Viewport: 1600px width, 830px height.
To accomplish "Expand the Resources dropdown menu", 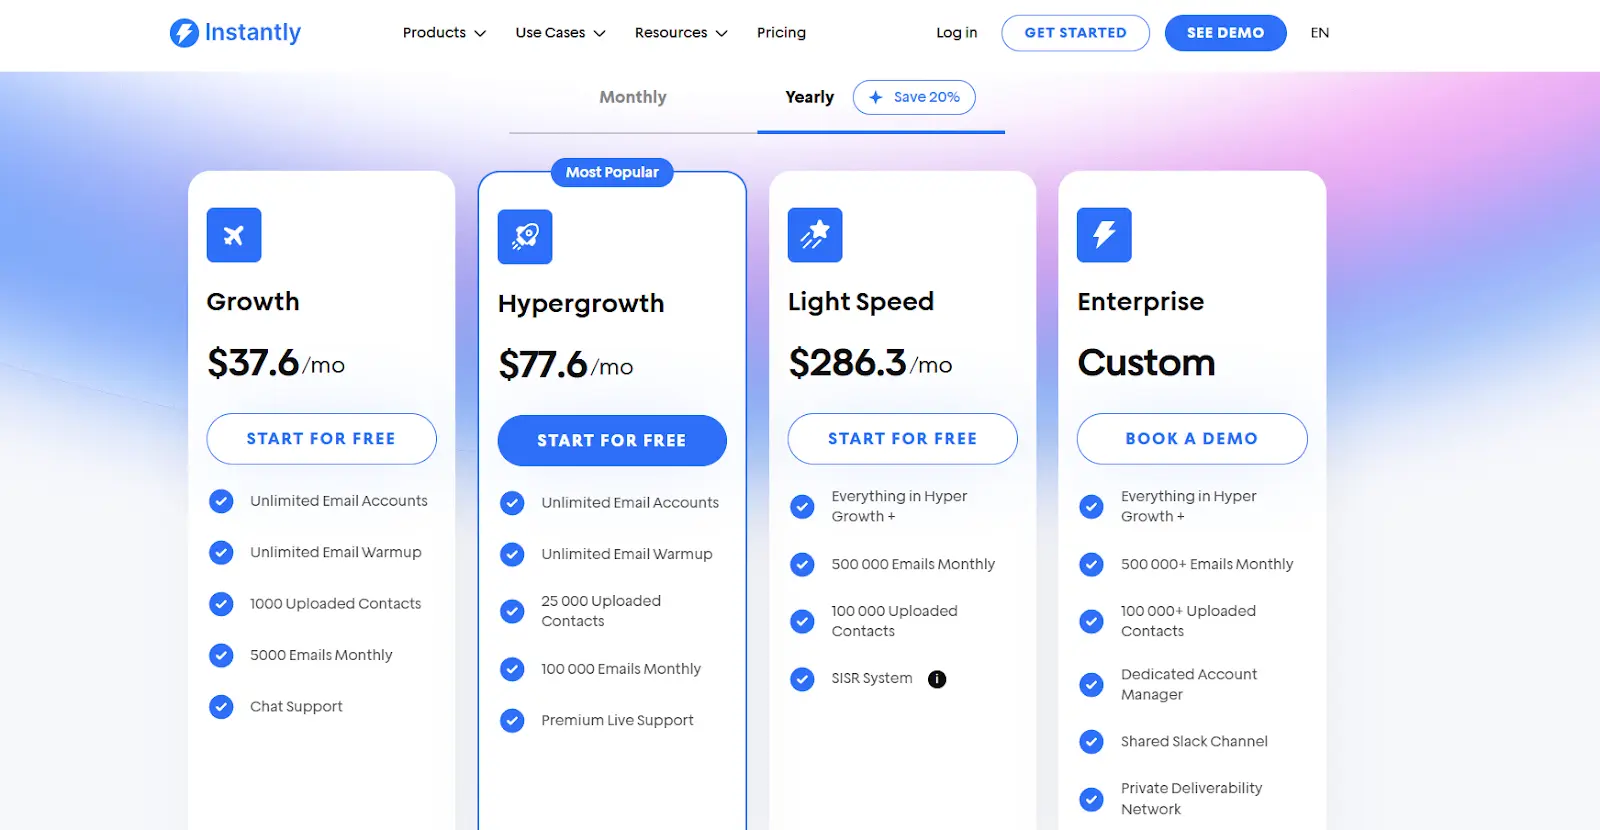I will (x=681, y=33).
